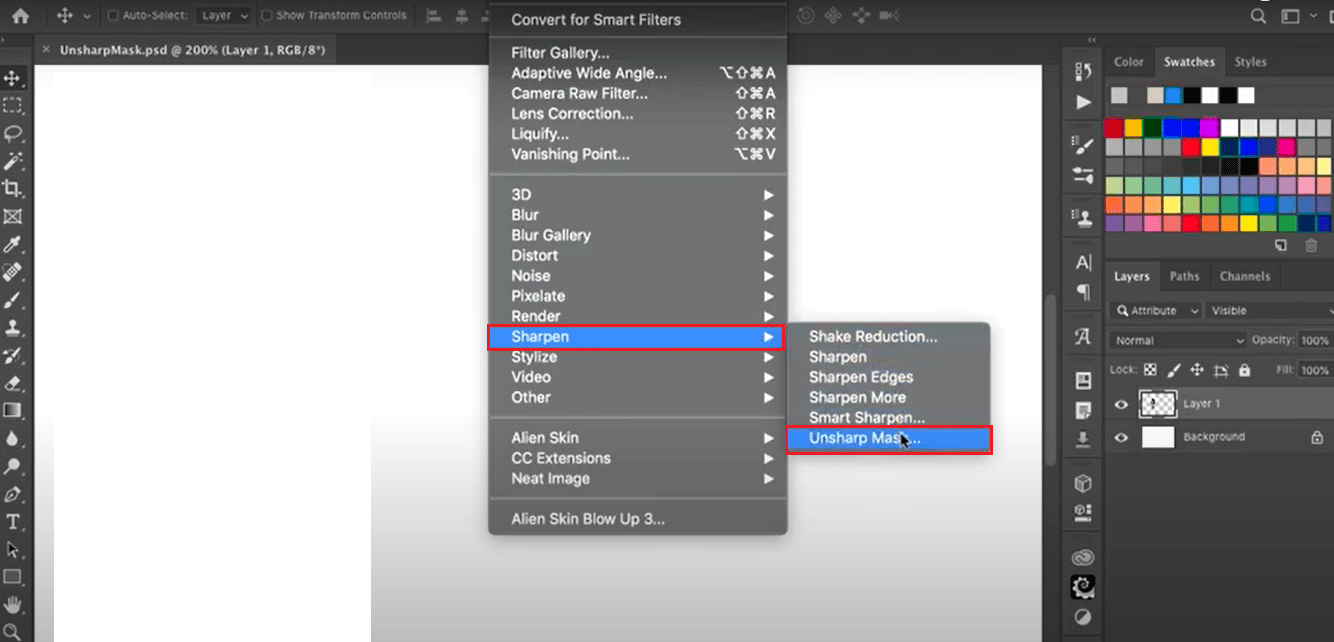
Task: Toggle Layer 1 visibility
Action: [x=1121, y=404]
